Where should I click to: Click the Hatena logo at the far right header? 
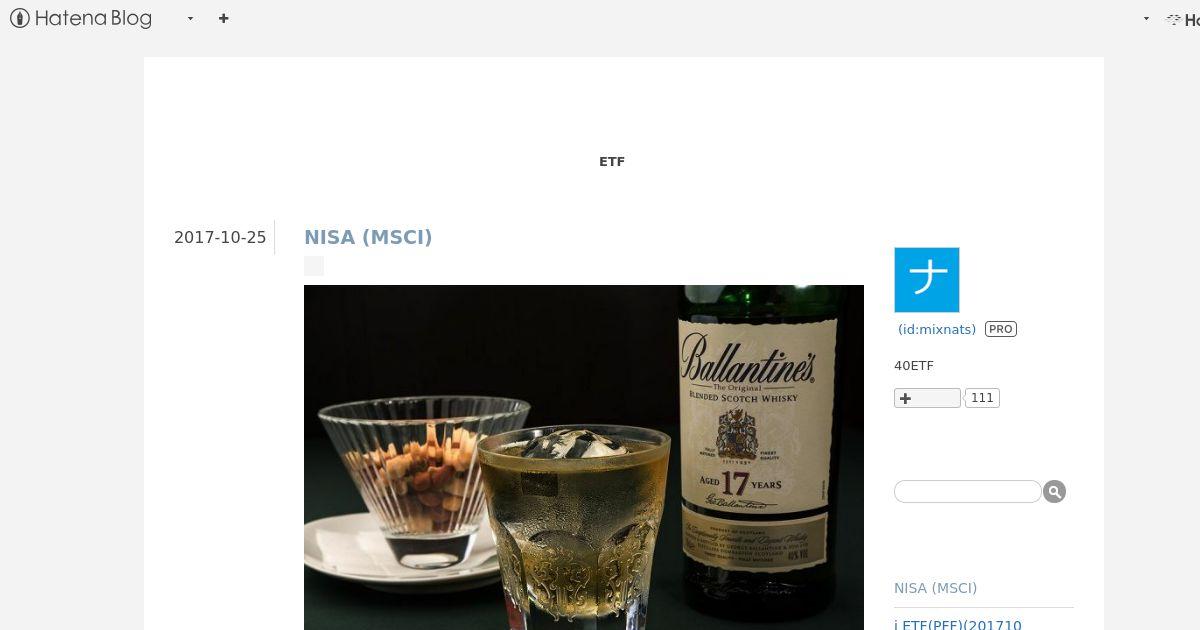1183,19
